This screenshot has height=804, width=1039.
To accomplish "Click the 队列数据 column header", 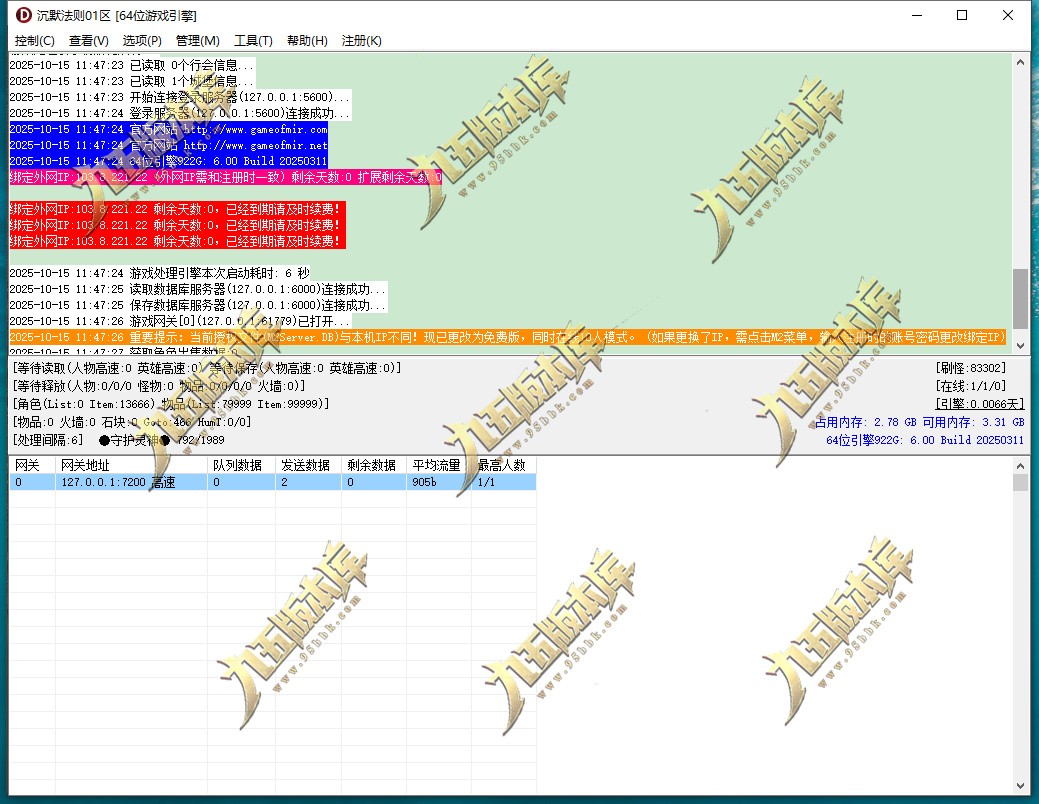I will pyautogui.click(x=241, y=465).
